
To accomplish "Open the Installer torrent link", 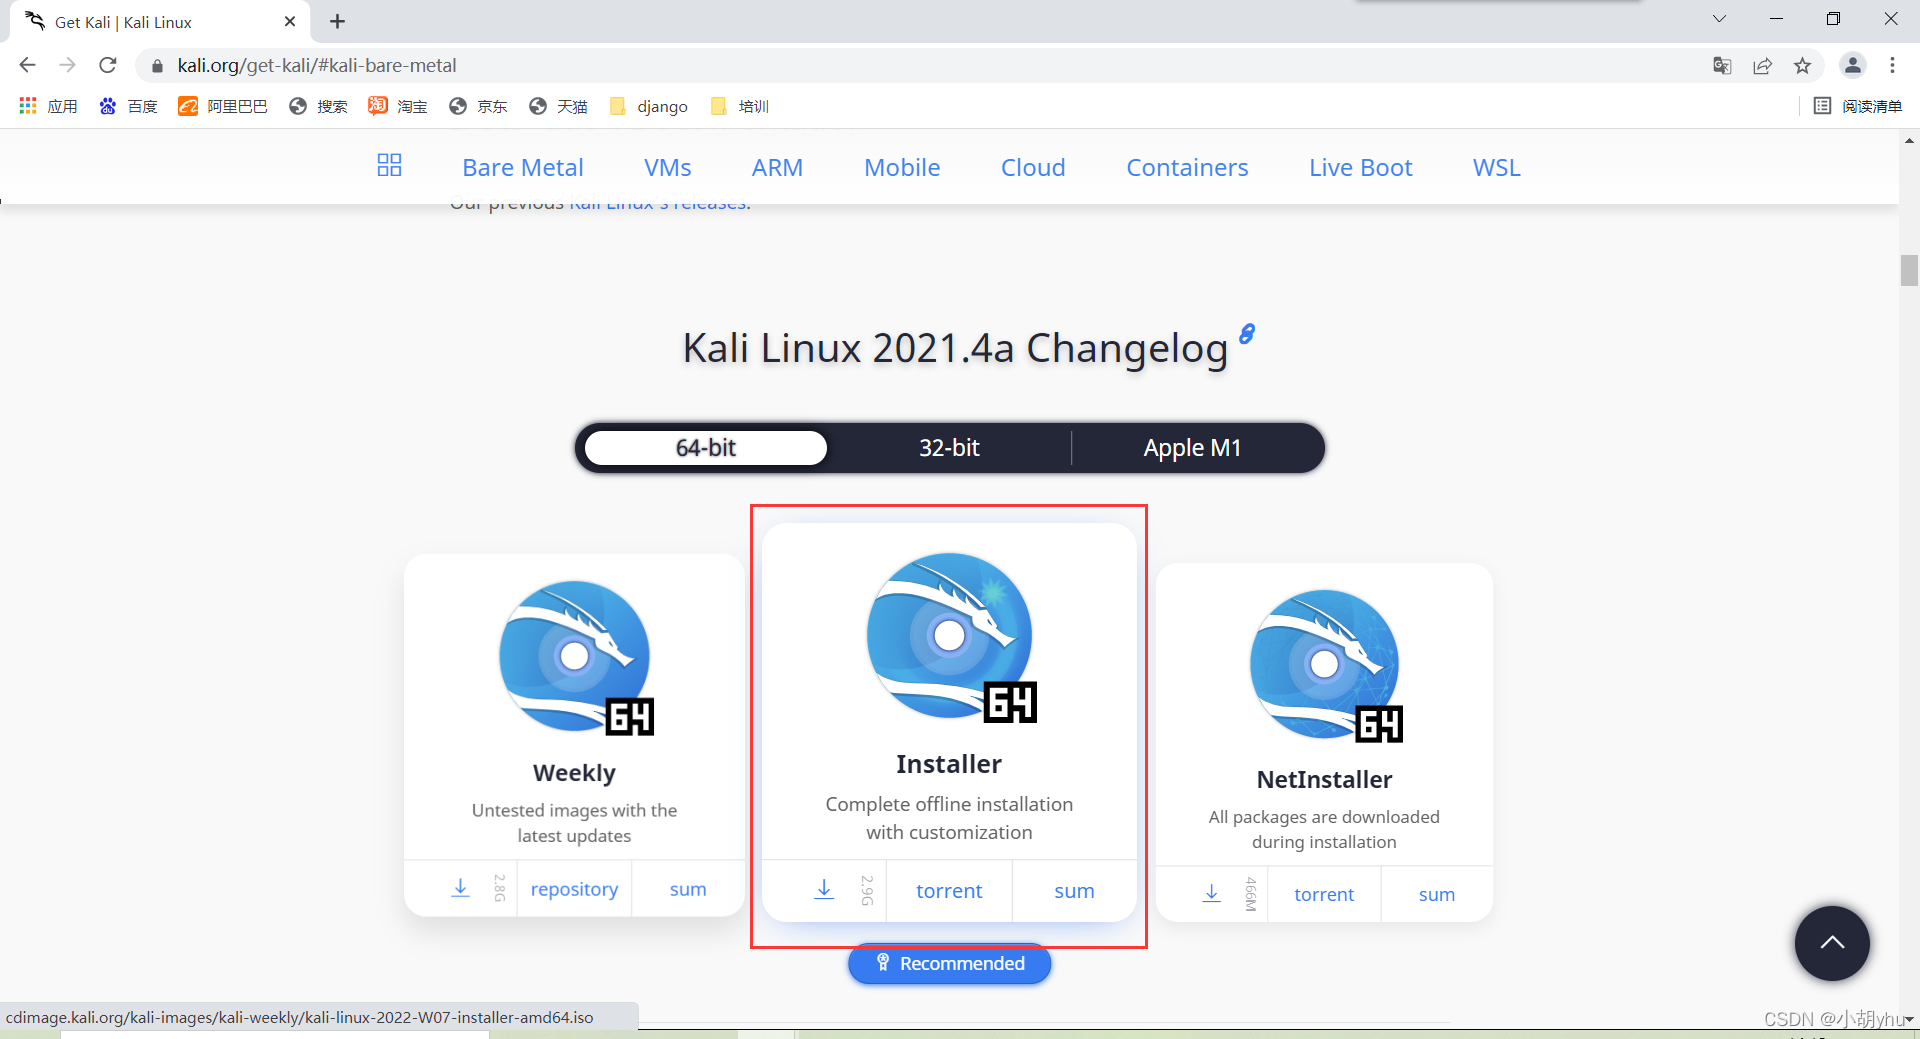I will 949,891.
